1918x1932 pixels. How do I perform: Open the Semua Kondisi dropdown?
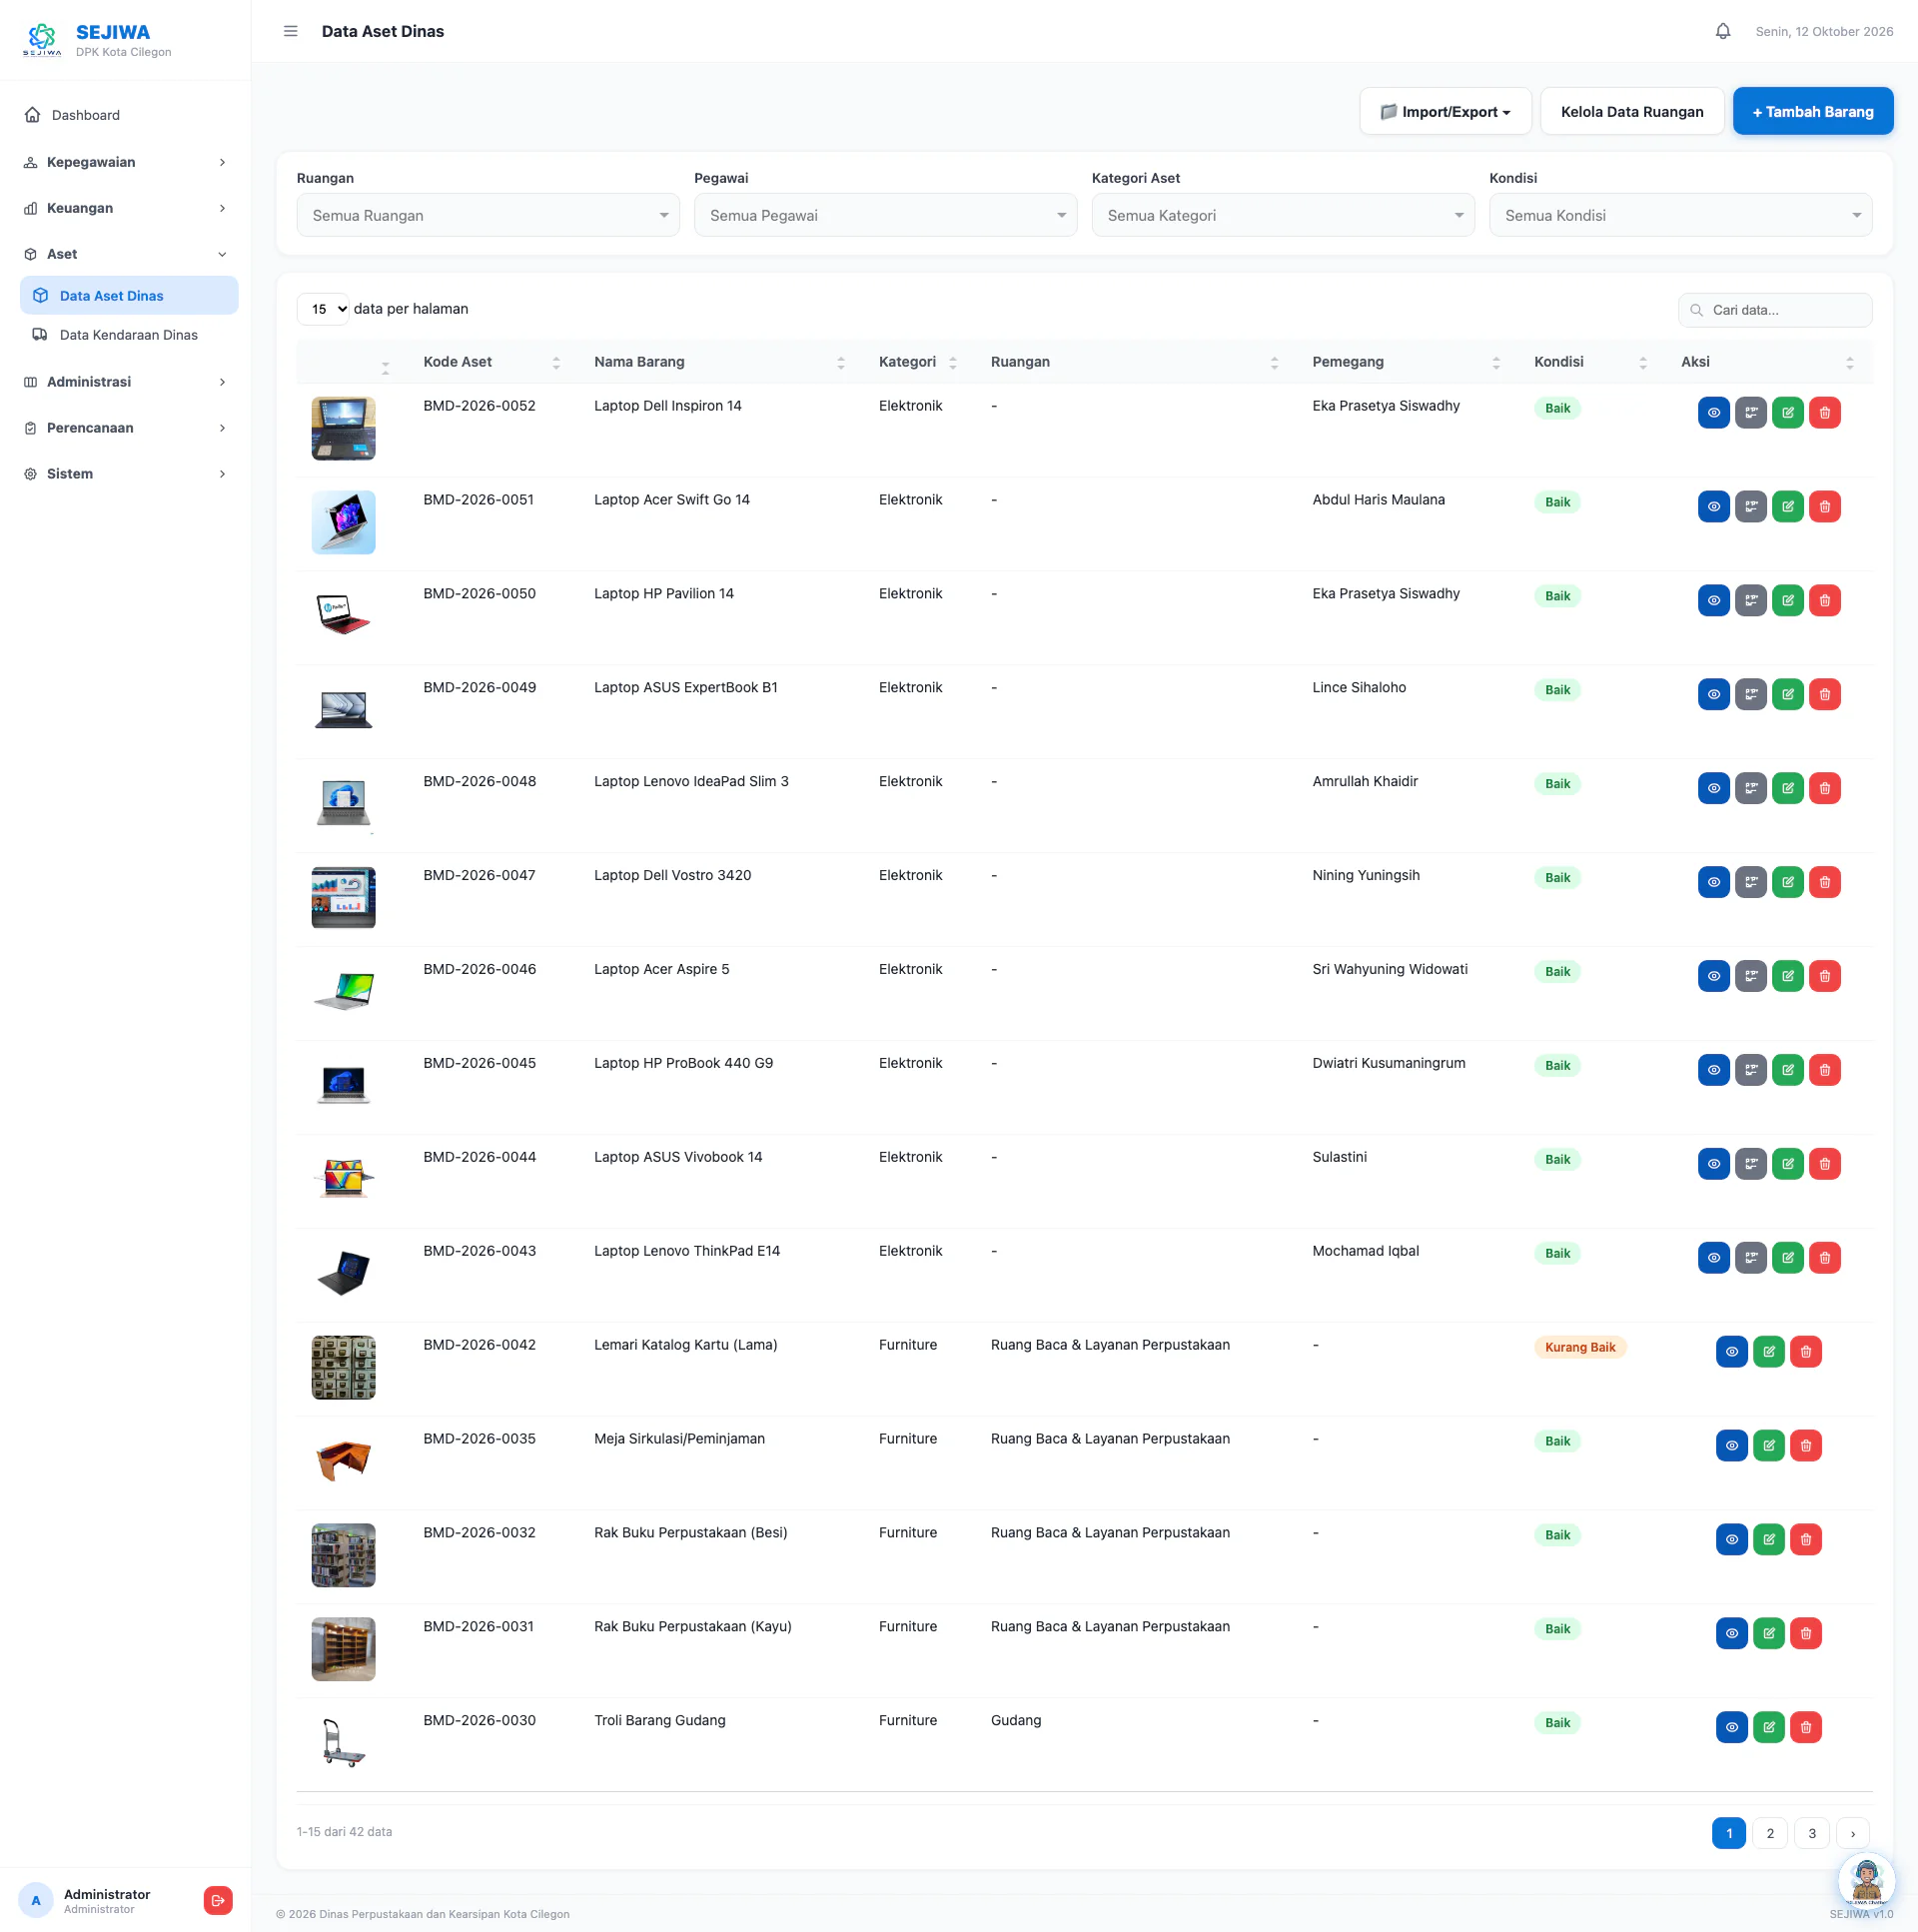click(1680, 215)
